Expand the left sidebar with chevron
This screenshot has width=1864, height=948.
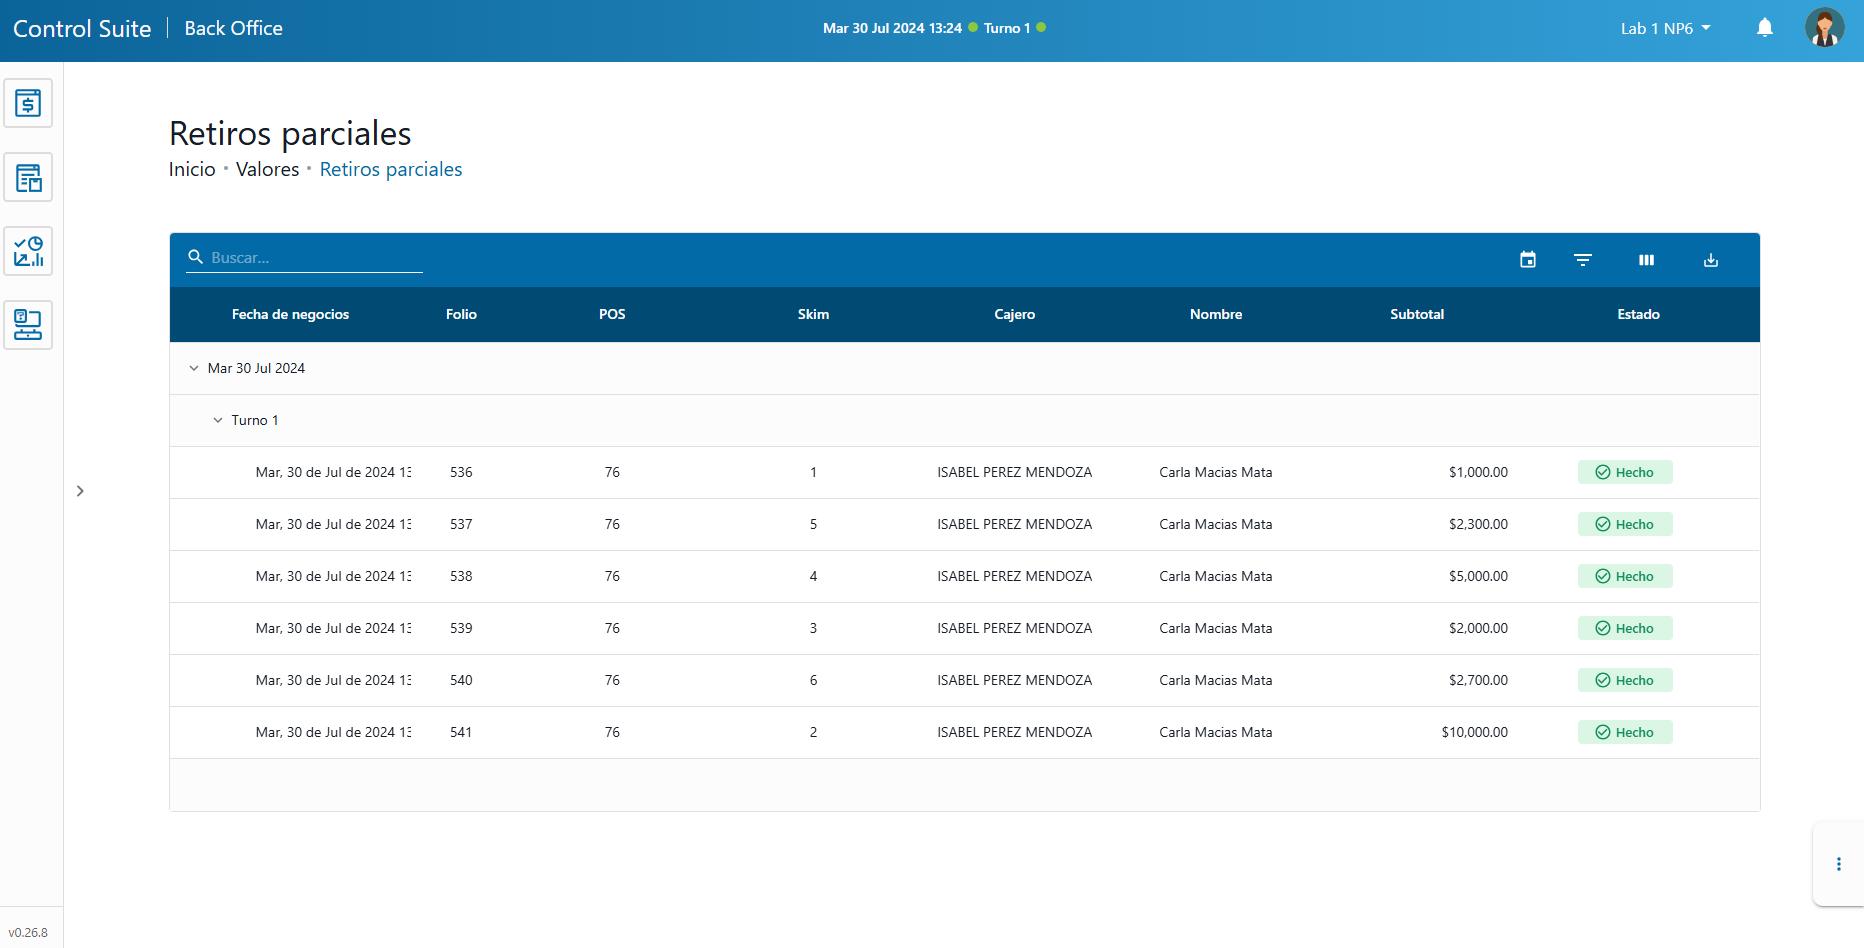tap(80, 491)
